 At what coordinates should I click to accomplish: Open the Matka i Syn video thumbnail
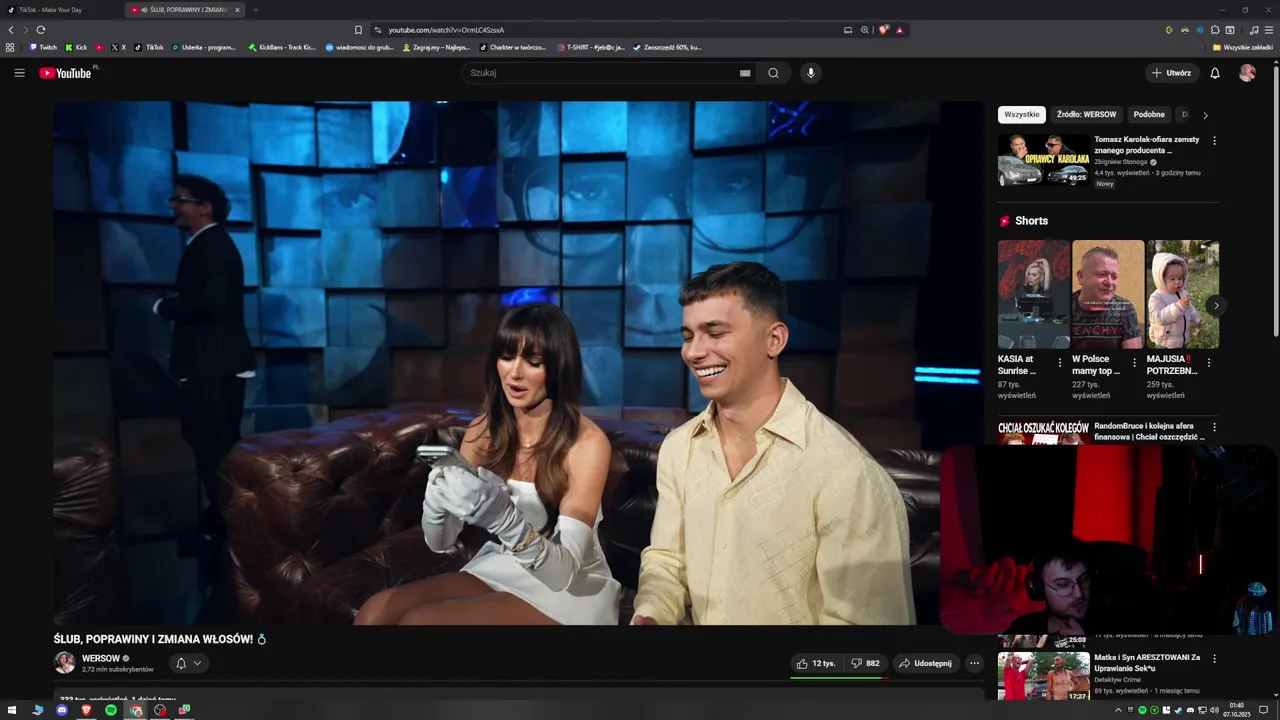tap(1044, 677)
